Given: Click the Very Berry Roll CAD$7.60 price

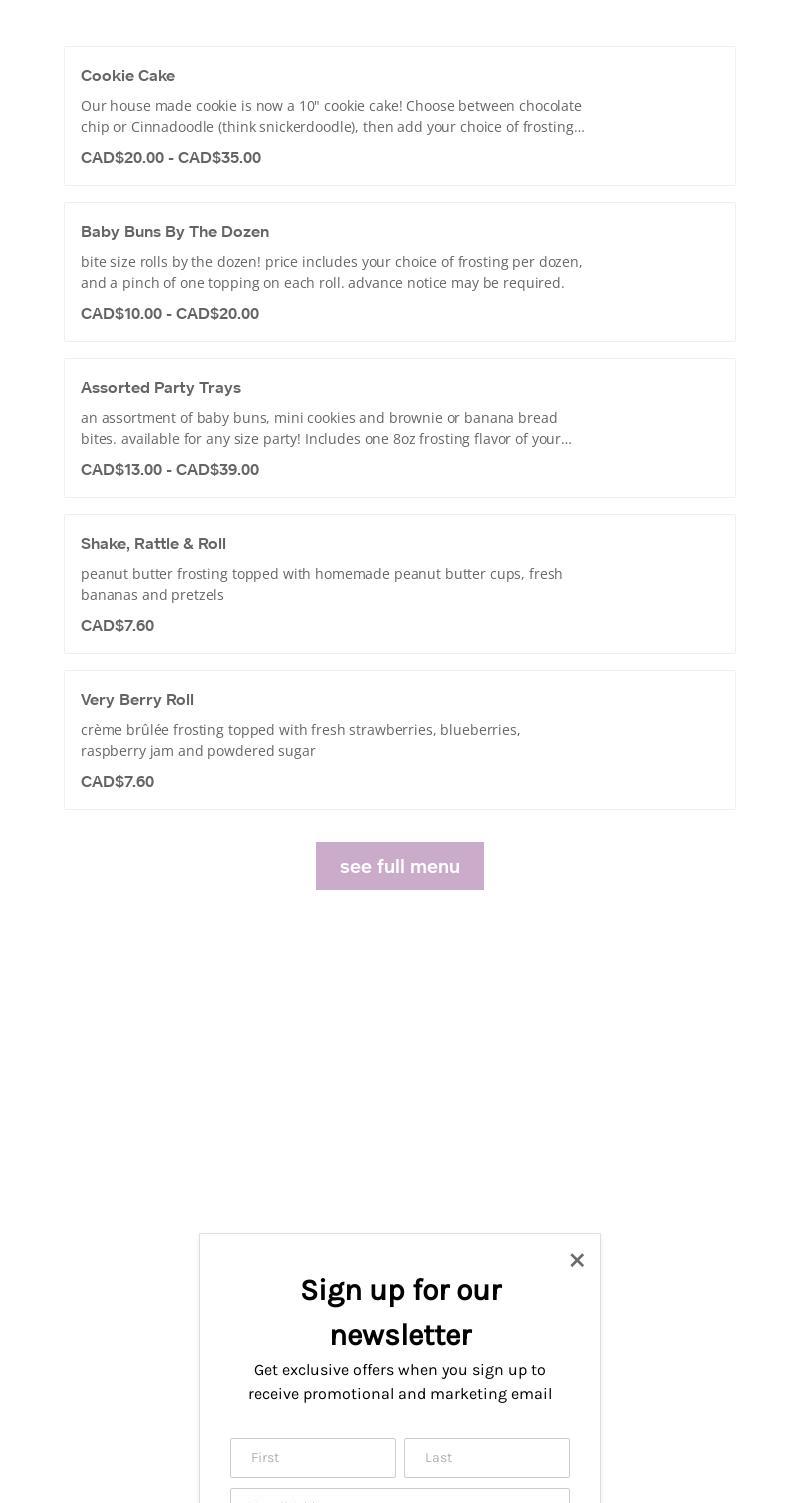Looking at the screenshot, I should (117, 782).
